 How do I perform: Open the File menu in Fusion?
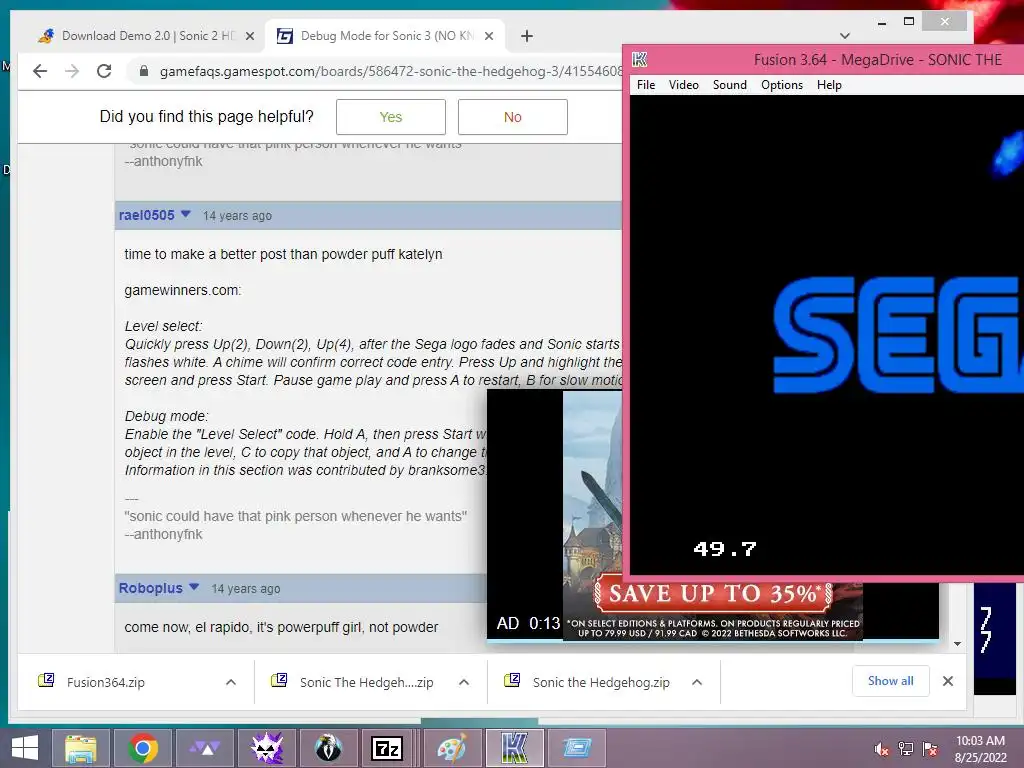click(645, 85)
